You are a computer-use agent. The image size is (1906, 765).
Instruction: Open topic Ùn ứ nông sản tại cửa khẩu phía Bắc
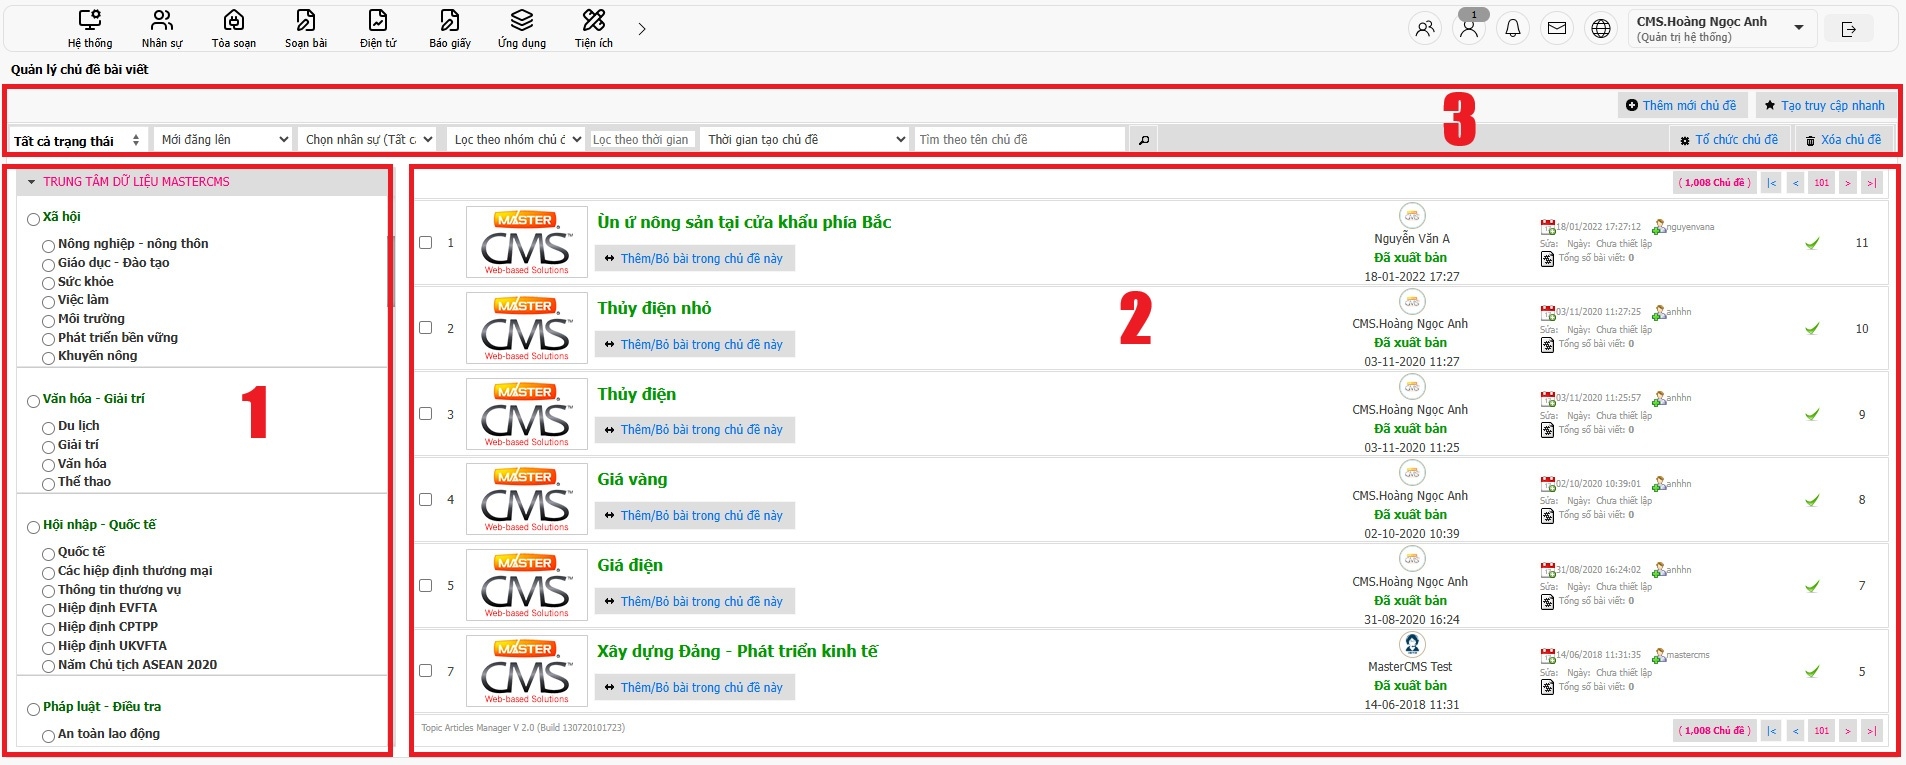pyautogui.click(x=744, y=222)
